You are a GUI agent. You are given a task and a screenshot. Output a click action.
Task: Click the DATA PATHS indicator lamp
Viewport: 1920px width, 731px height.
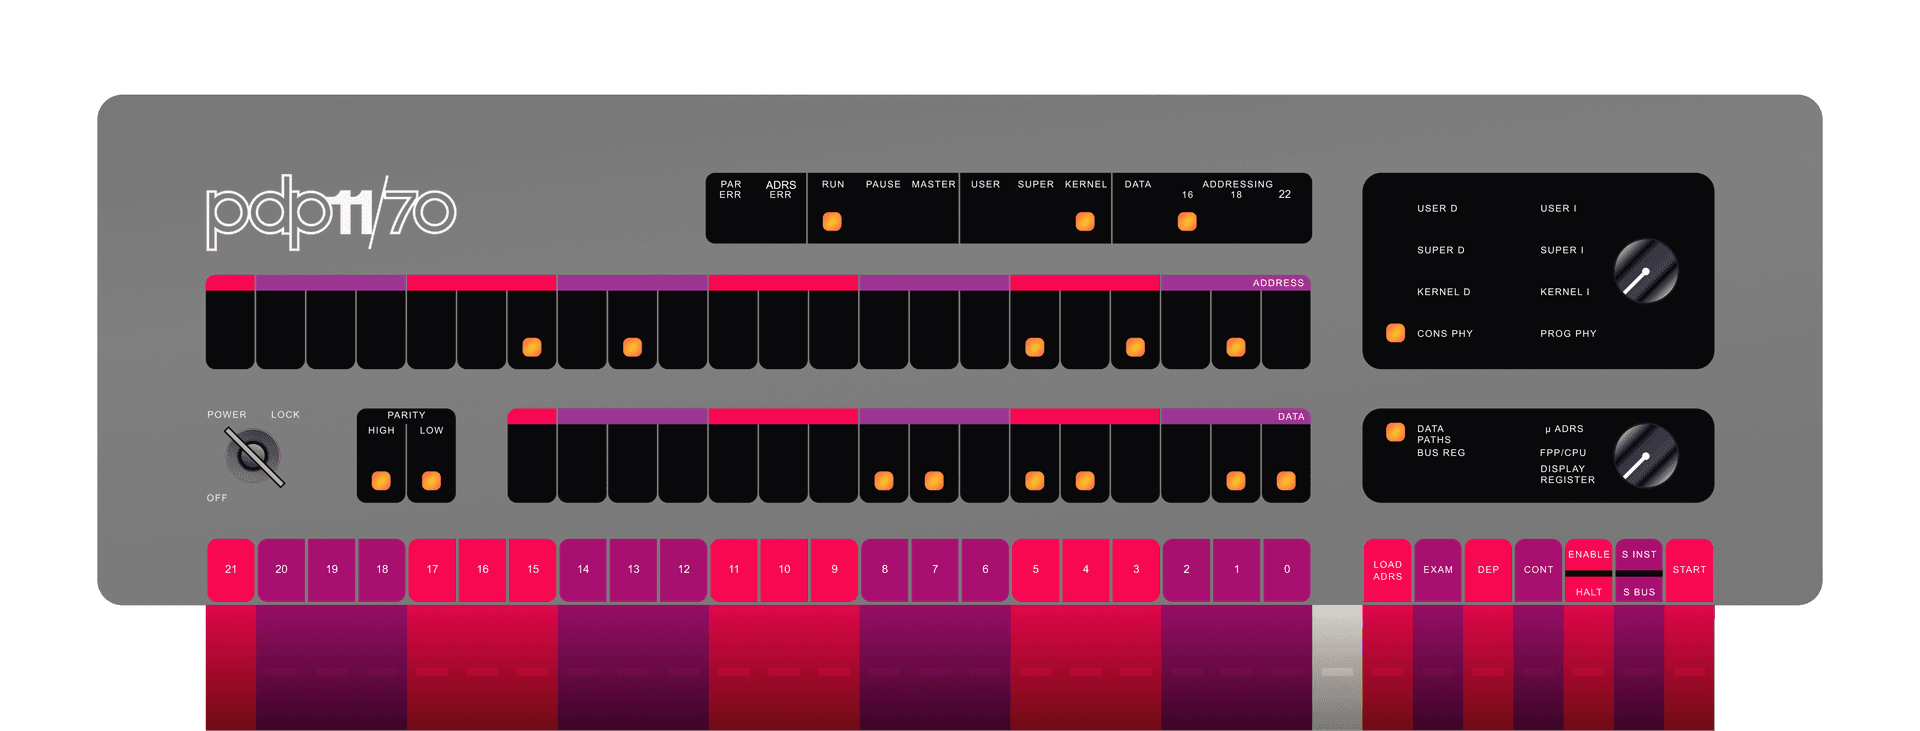(1395, 432)
